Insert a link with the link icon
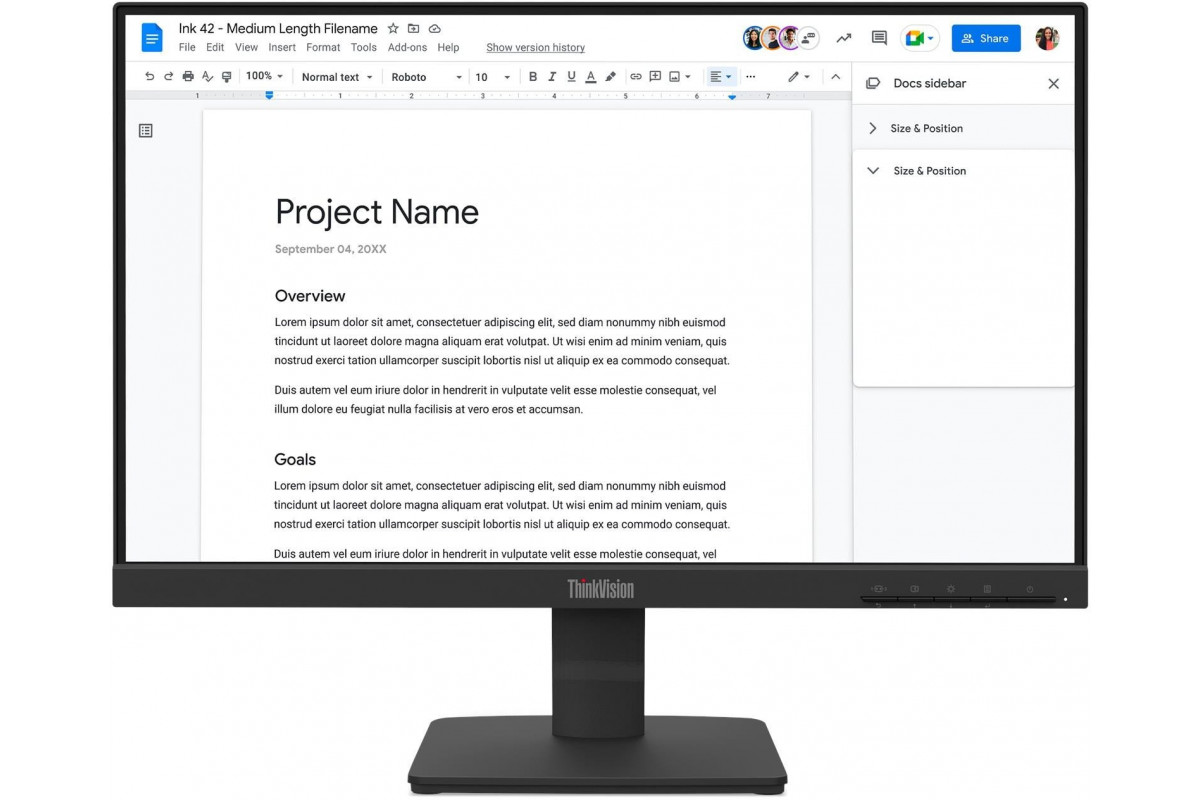Image resolution: width=1200 pixels, height=800 pixels. coord(635,77)
